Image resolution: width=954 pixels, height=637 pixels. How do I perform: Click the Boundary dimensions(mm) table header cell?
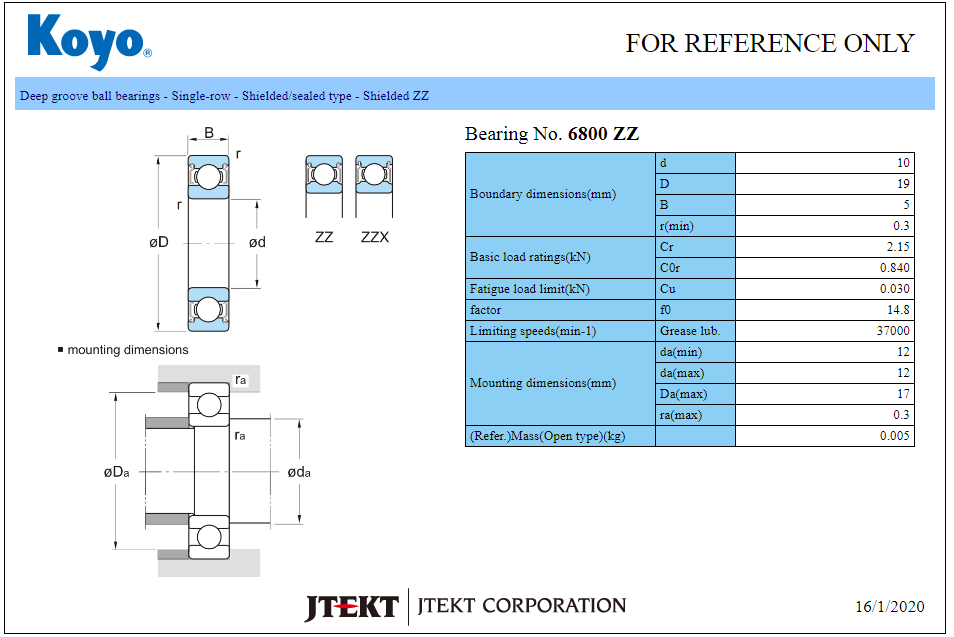coord(543,194)
